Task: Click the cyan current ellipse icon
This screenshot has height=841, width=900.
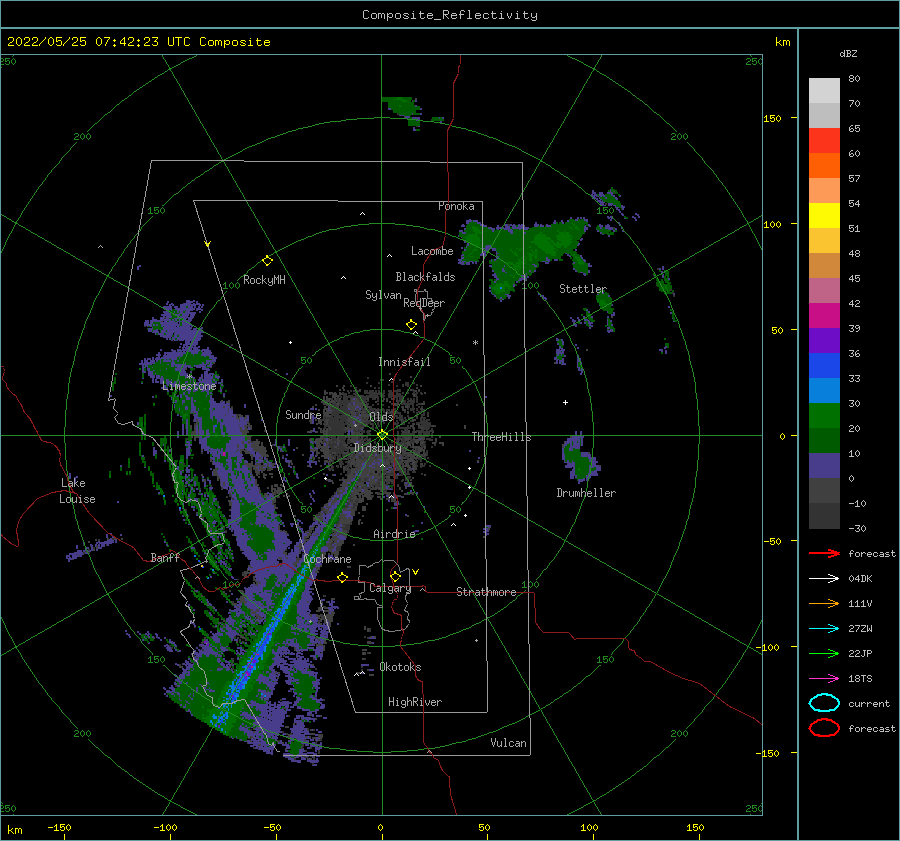Action: [x=824, y=703]
